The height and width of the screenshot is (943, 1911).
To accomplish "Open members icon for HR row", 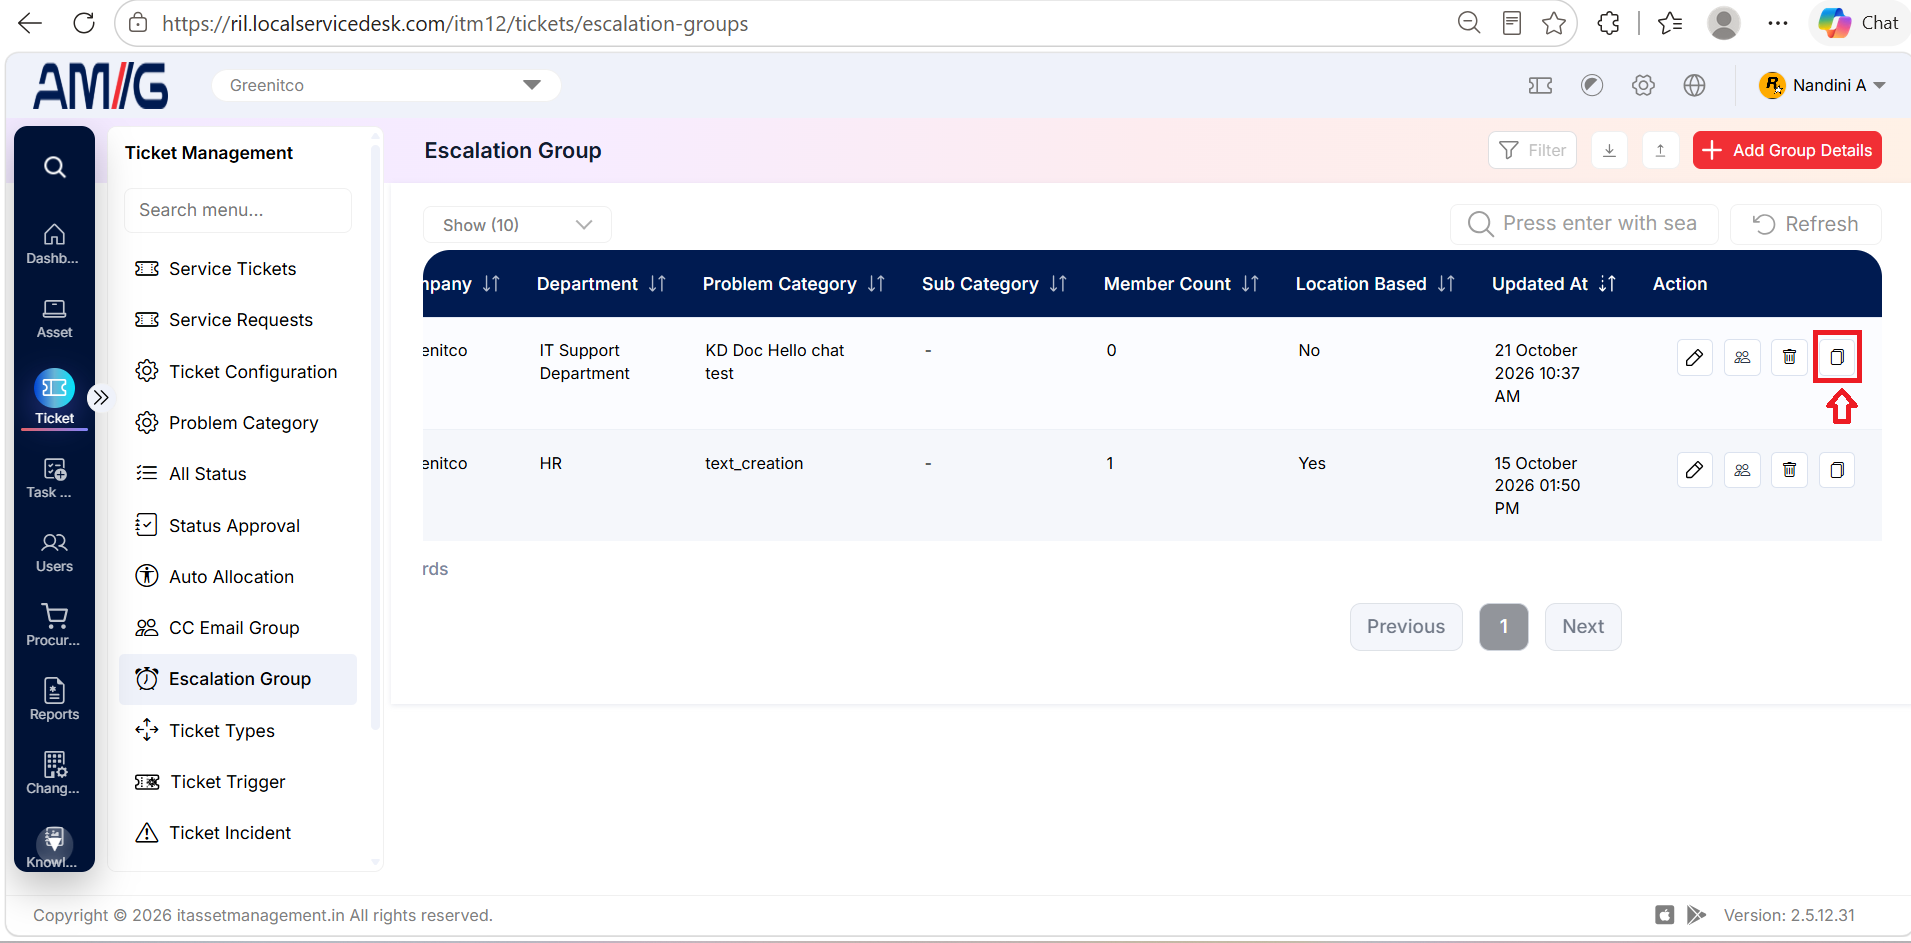I will coord(1742,470).
